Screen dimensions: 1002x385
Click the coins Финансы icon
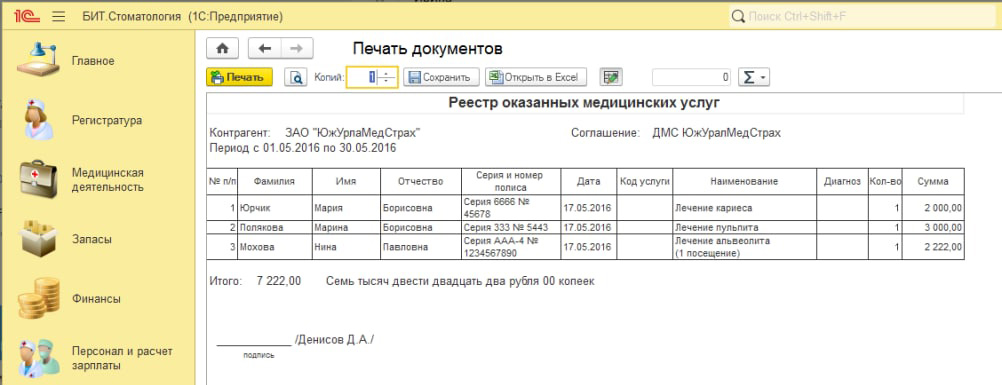pyautogui.click(x=38, y=299)
